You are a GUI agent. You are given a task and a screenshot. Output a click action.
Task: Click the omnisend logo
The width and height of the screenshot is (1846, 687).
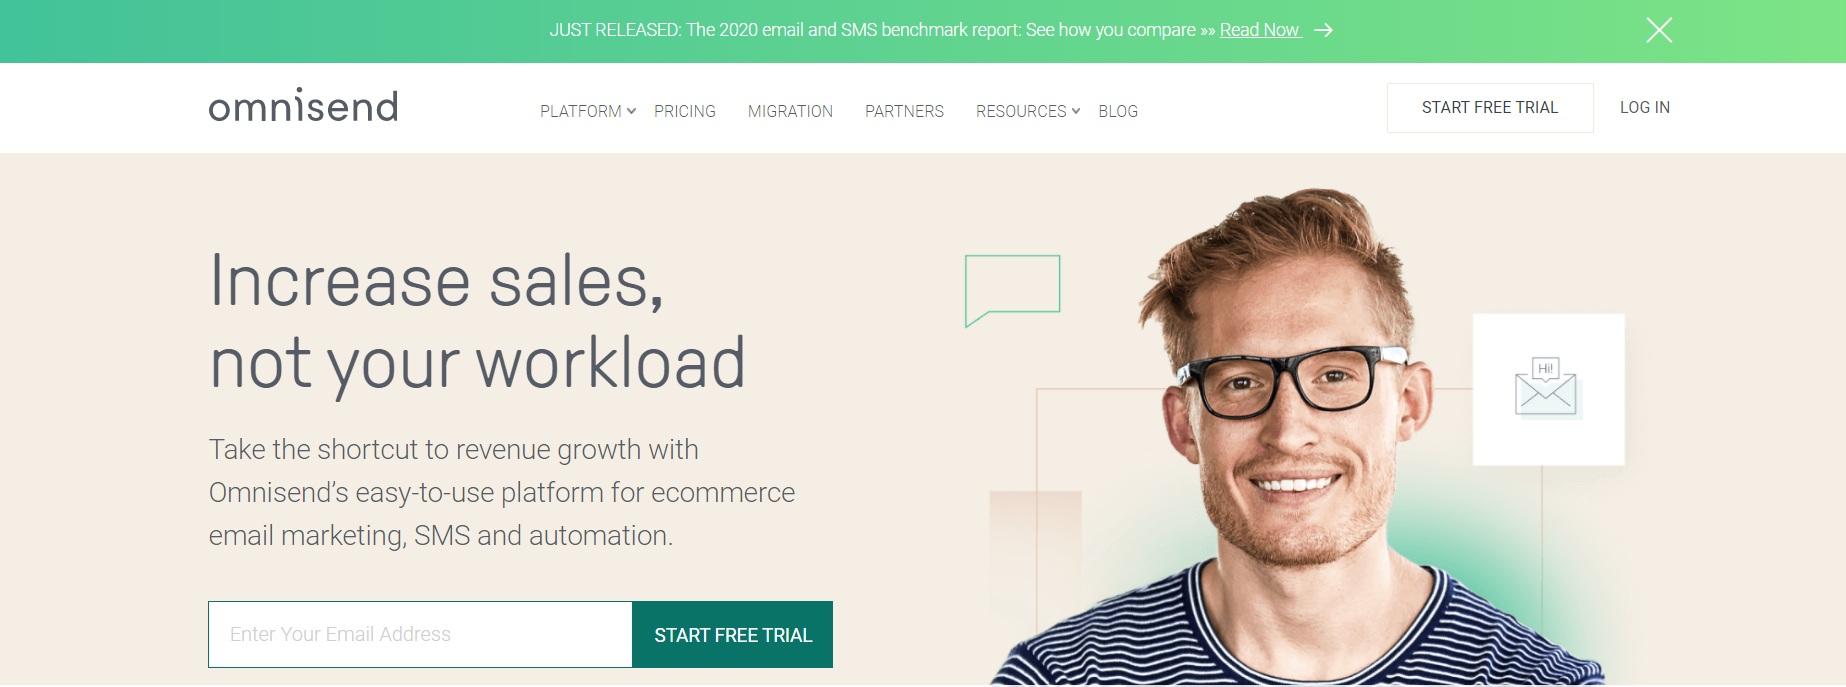[x=303, y=106]
